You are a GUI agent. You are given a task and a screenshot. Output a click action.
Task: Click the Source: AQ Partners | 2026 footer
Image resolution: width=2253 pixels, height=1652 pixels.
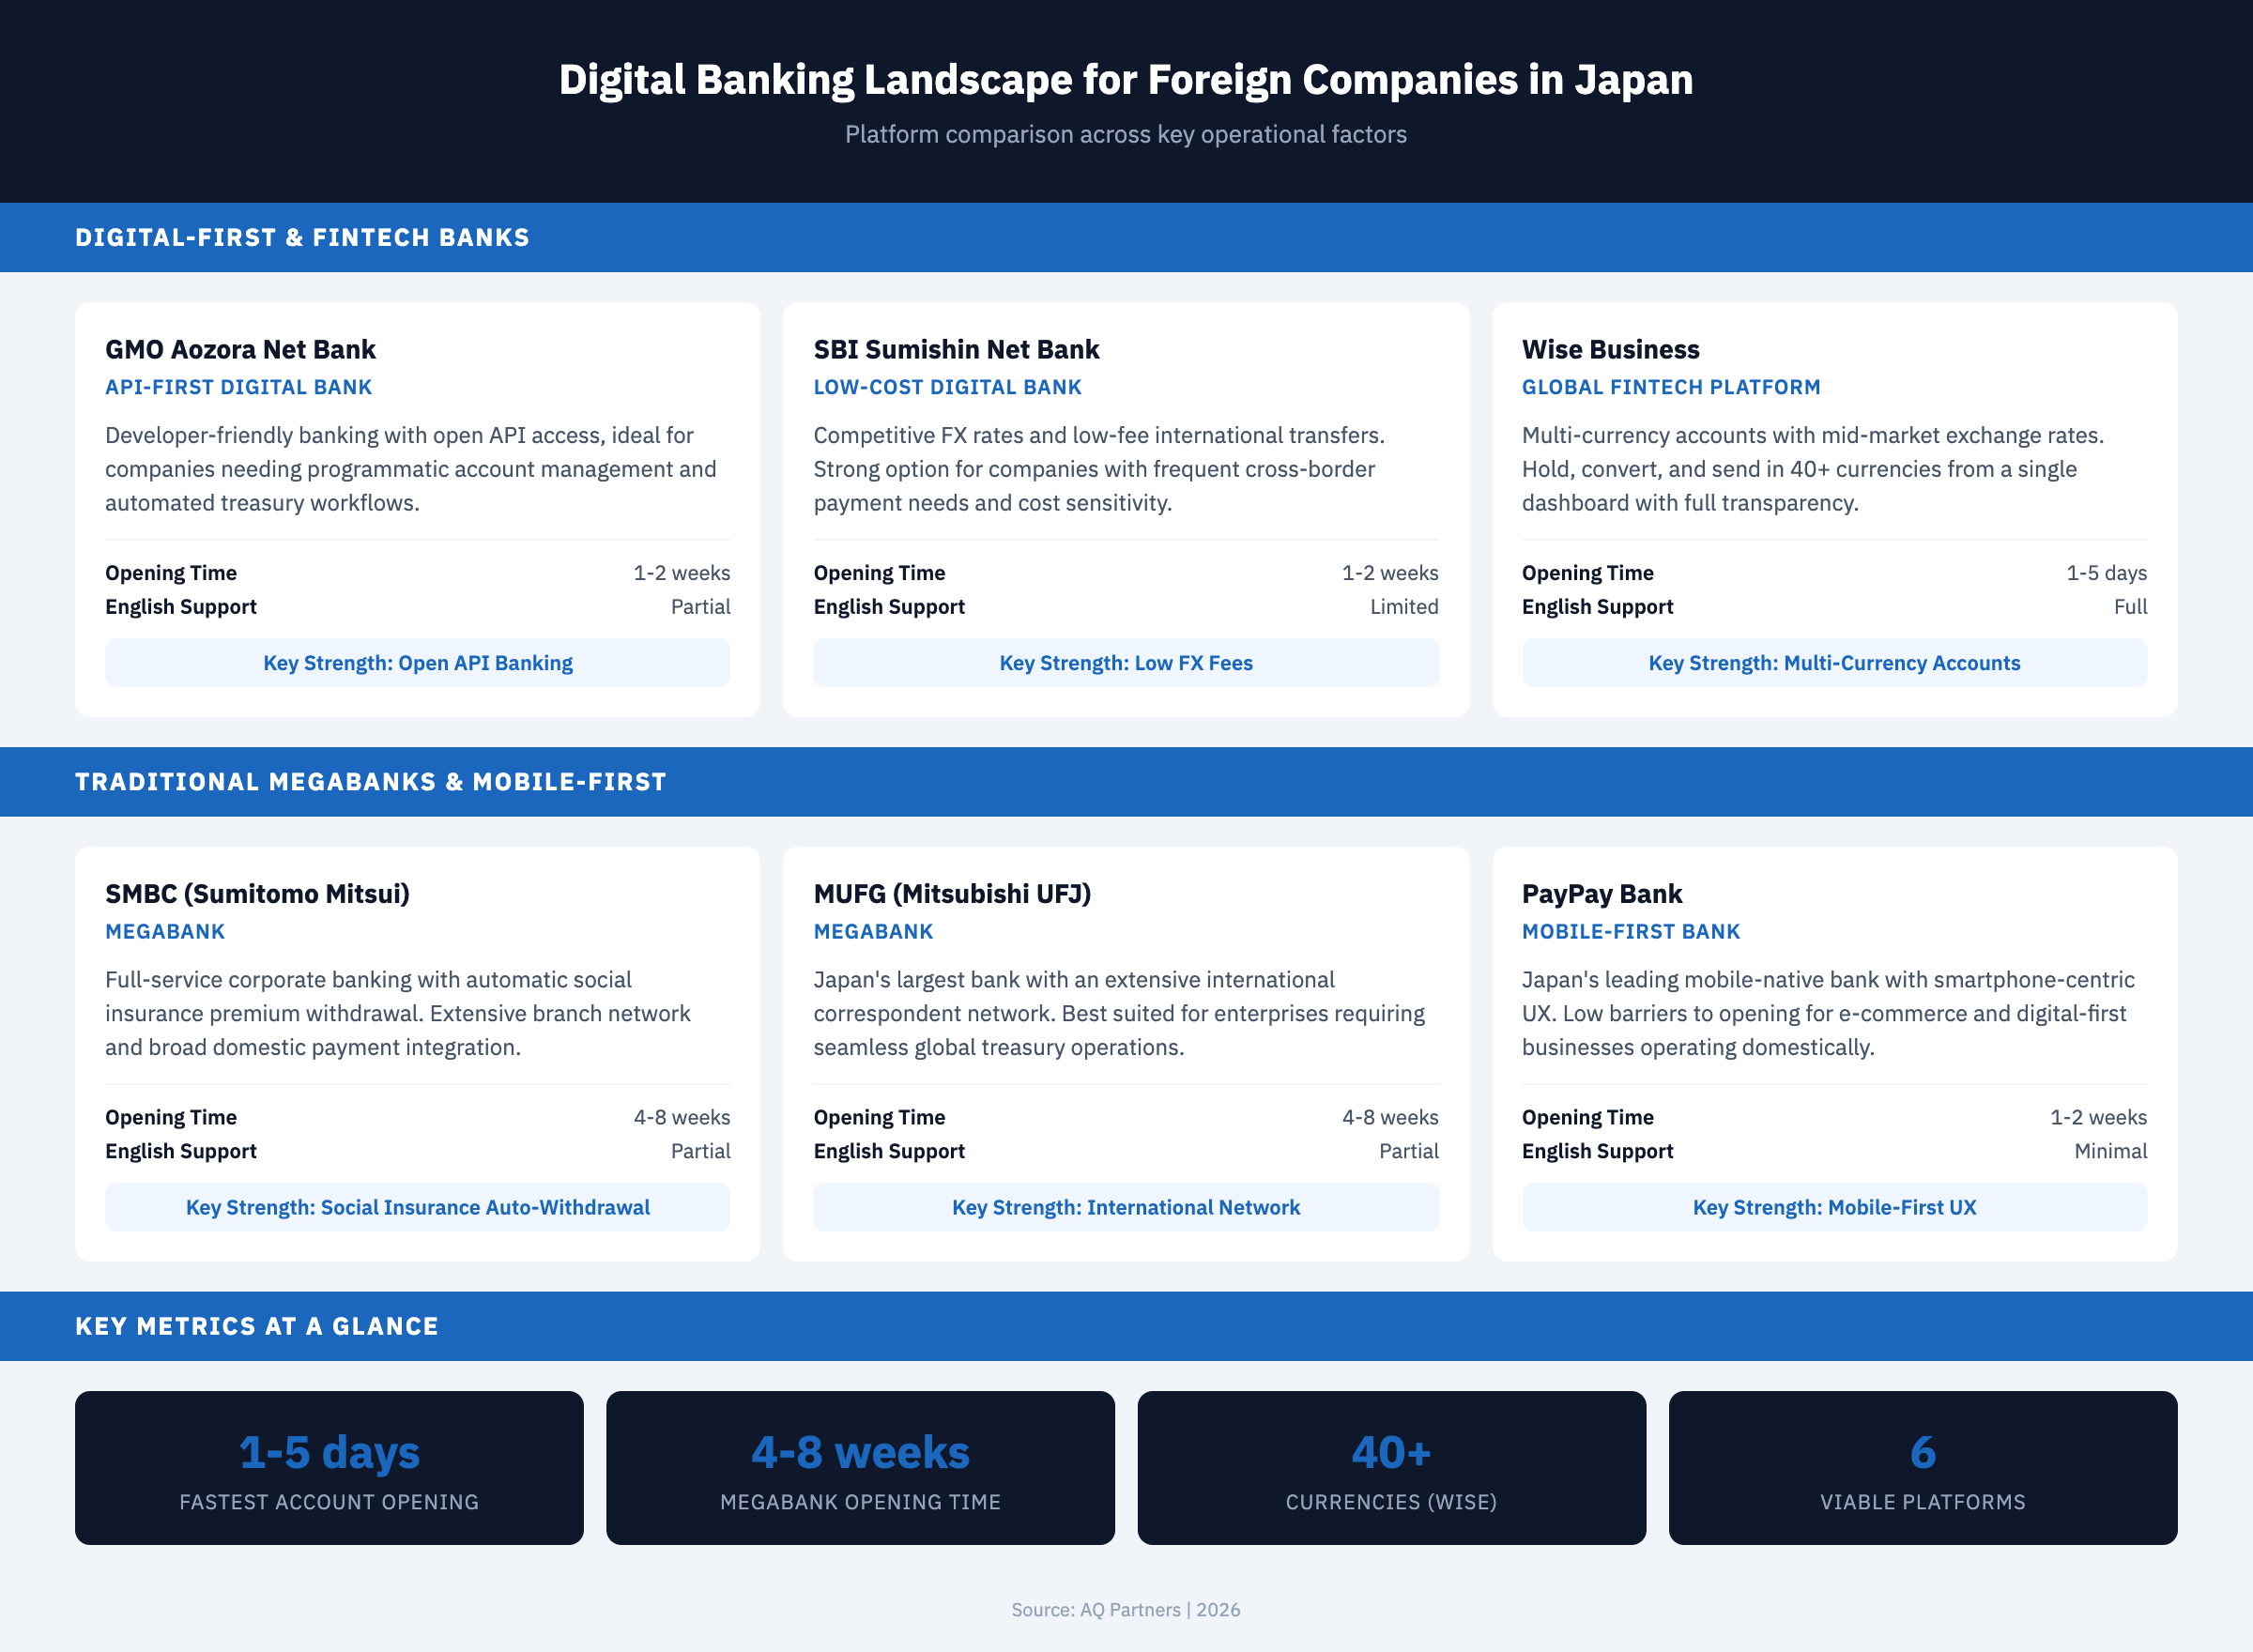coord(1126,1610)
